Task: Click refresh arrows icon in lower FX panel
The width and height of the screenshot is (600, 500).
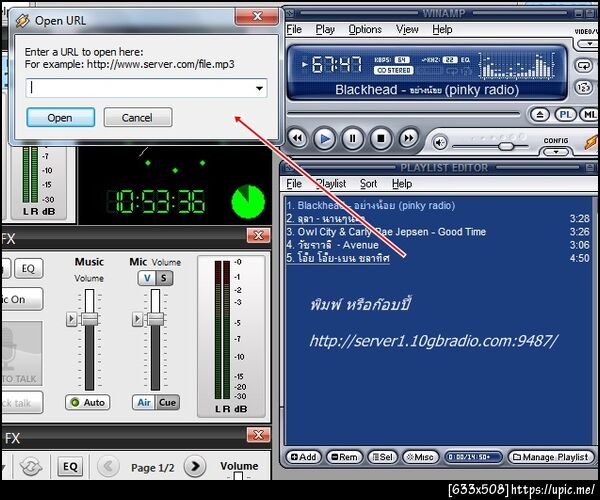Action: pyautogui.click(x=31, y=466)
